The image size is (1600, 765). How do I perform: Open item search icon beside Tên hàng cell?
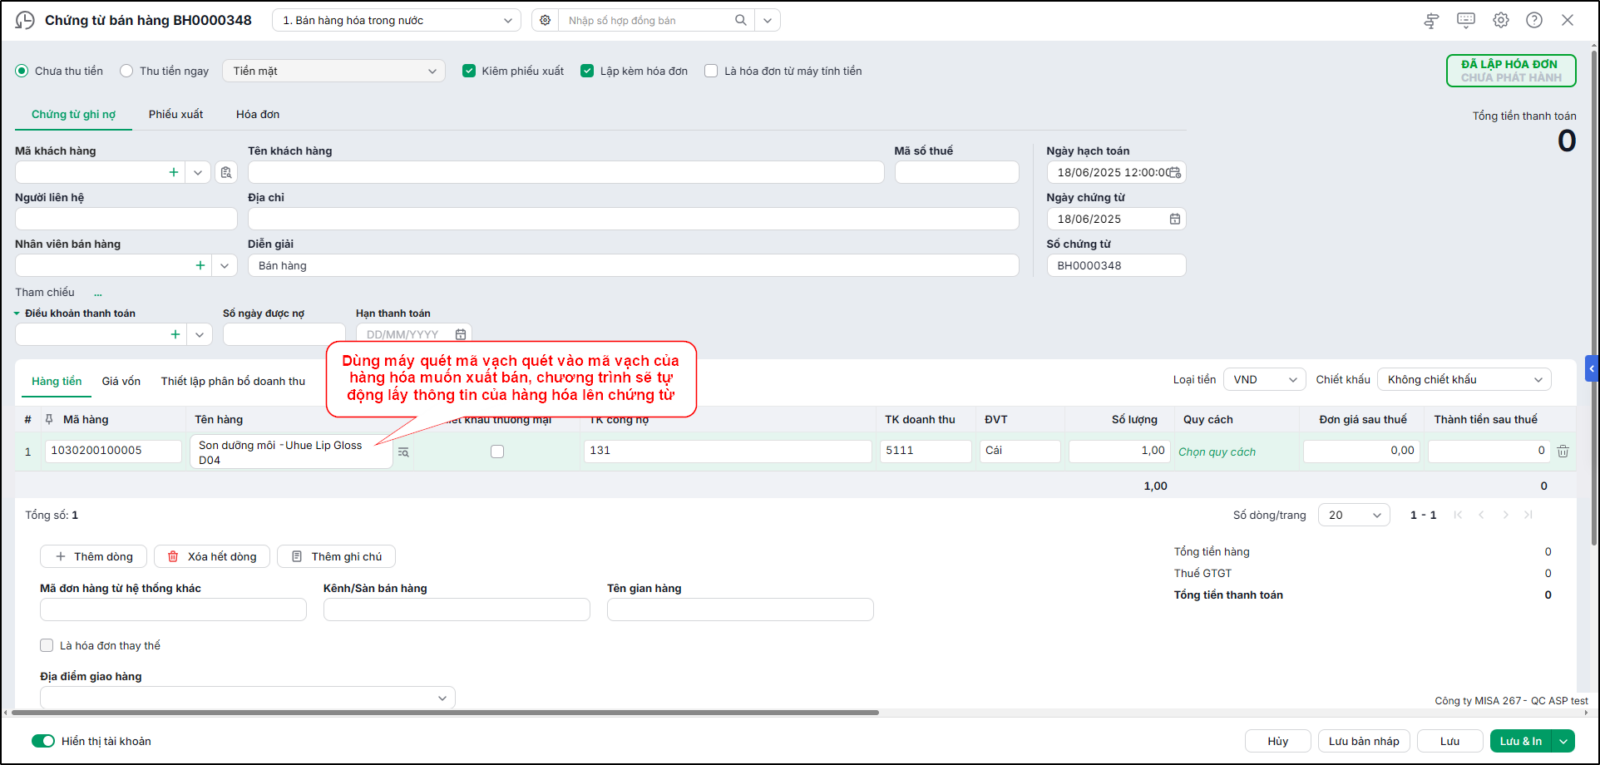tap(403, 452)
